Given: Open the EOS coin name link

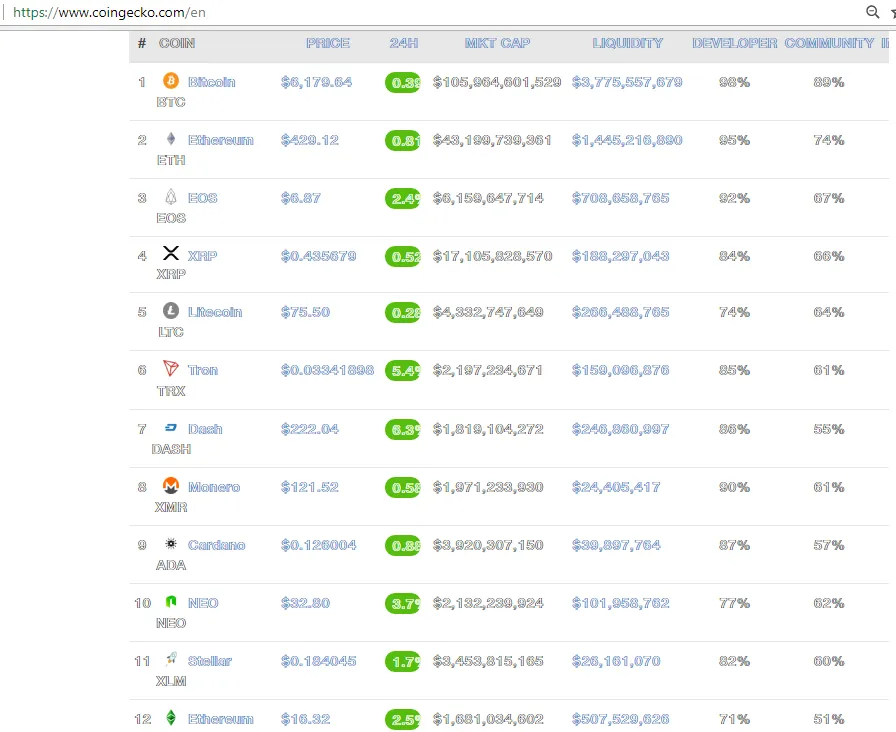Looking at the screenshot, I should click(x=203, y=198).
